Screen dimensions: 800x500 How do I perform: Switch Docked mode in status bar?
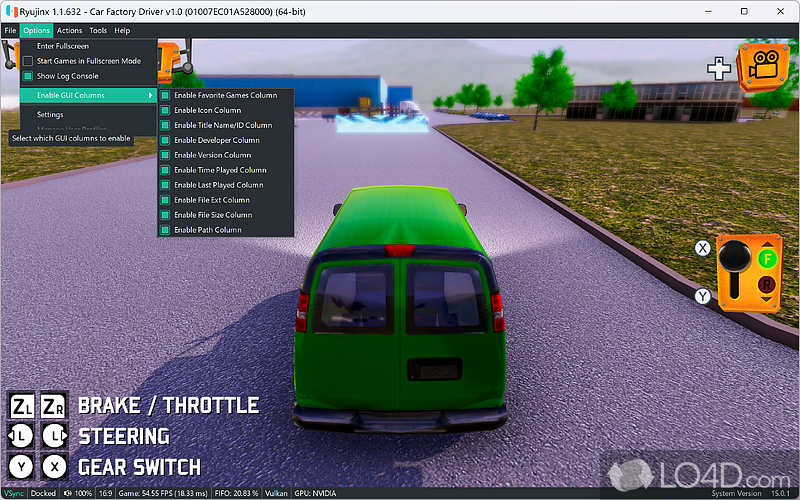pos(43,493)
